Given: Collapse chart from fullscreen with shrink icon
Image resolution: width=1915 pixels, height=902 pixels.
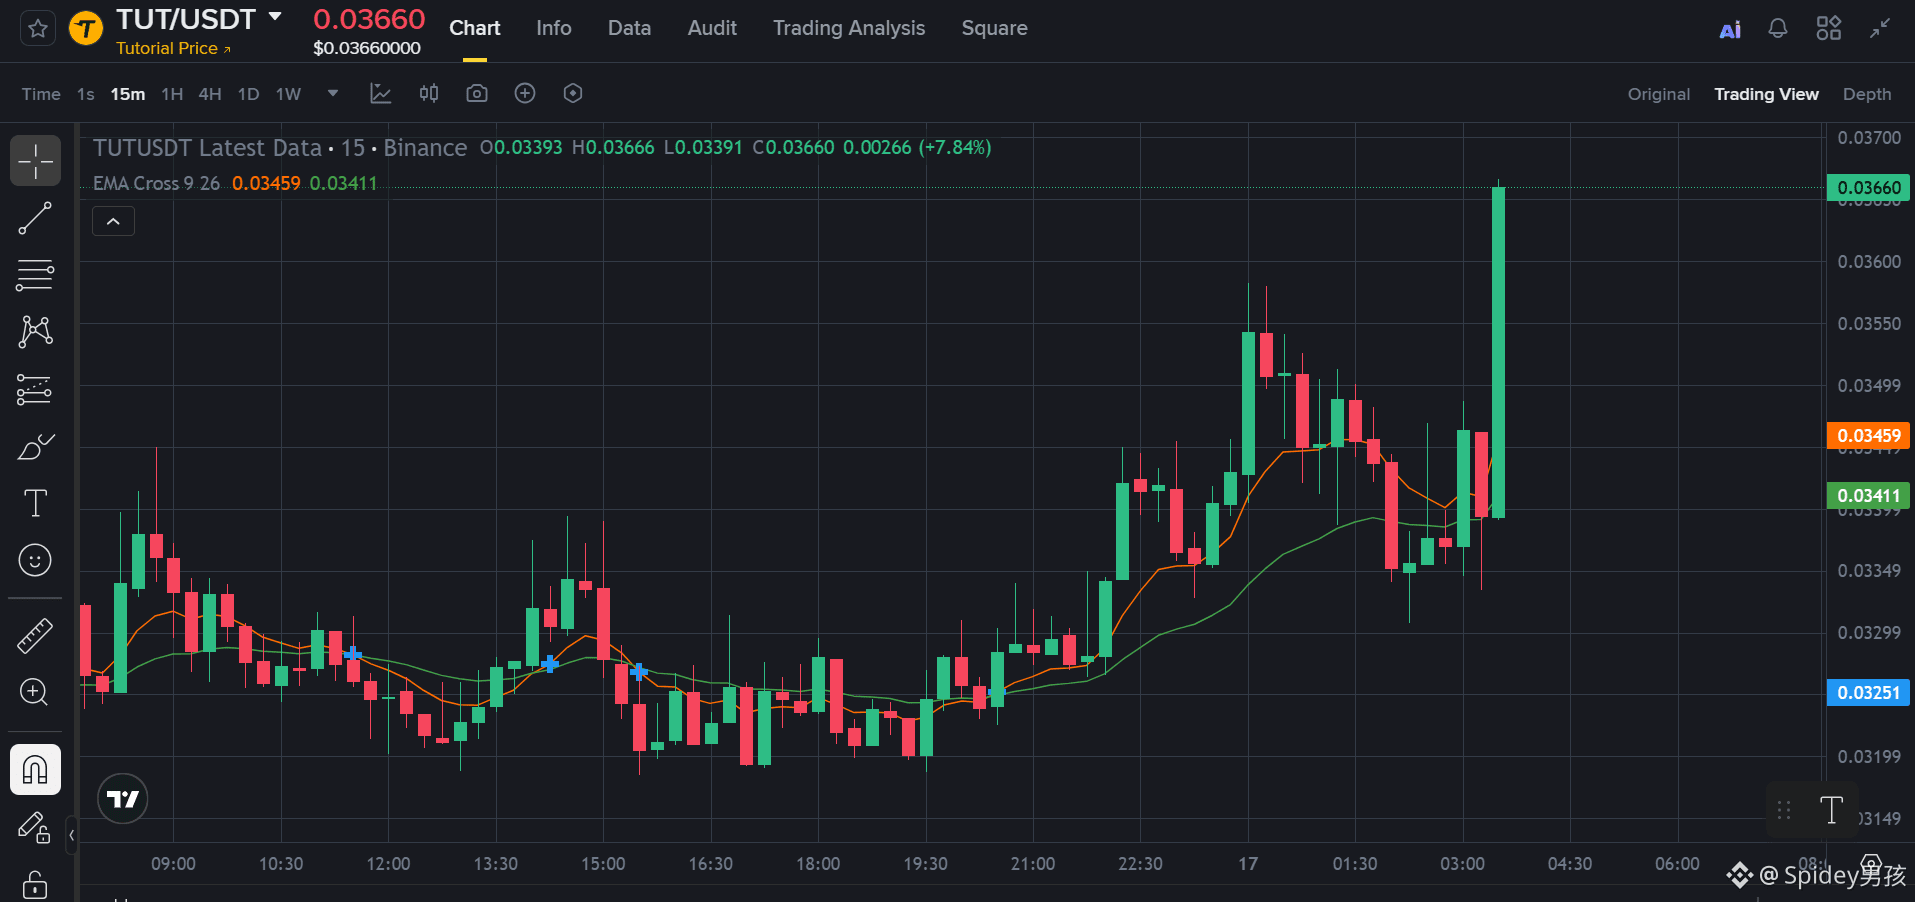Looking at the screenshot, I should click(1880, 28).
